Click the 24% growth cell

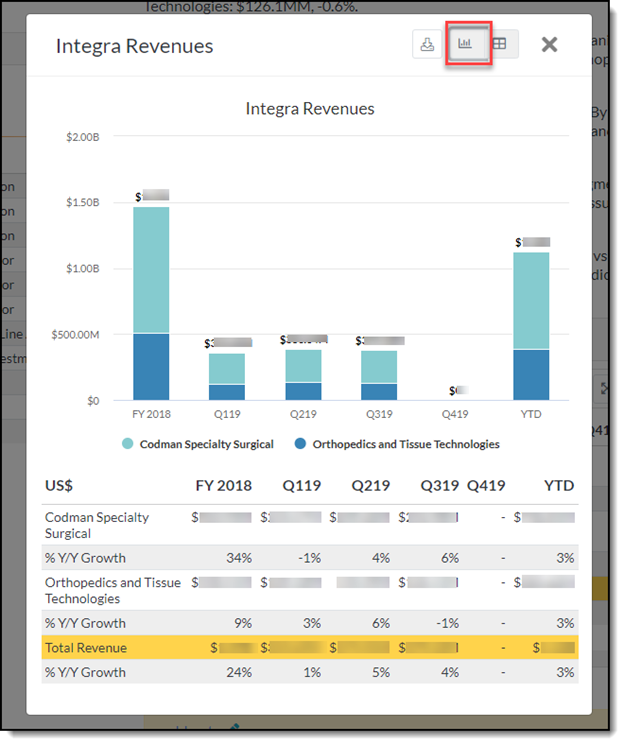239,673
